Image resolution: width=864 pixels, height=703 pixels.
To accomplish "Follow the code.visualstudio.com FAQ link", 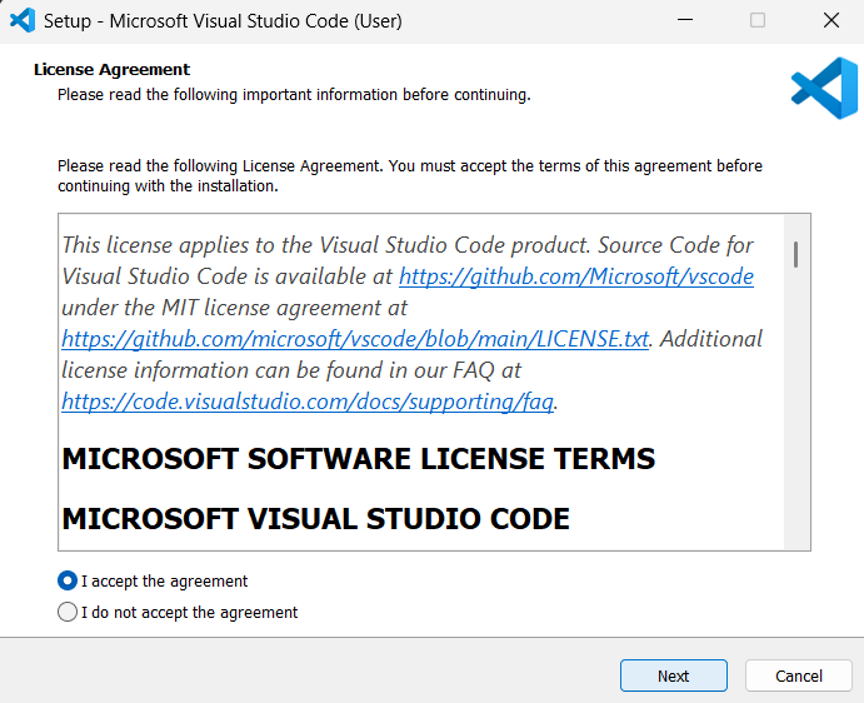I will (x=308, y=401).
